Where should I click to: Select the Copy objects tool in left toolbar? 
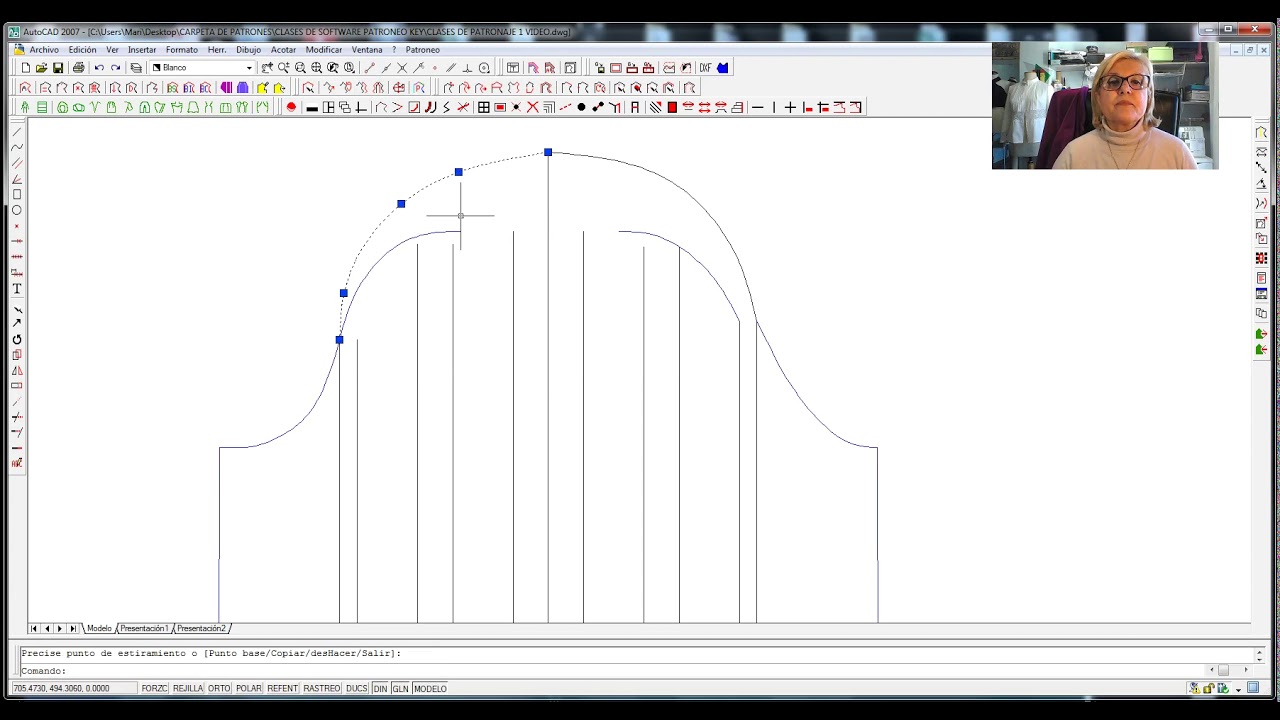tap(17, 355)
